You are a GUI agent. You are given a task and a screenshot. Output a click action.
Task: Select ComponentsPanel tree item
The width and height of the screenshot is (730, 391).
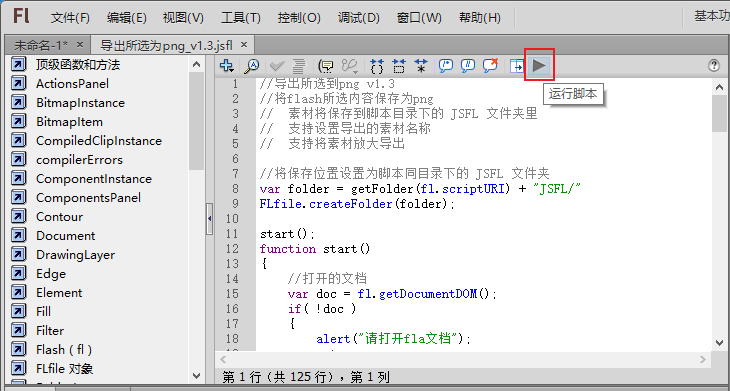point(88,198)
